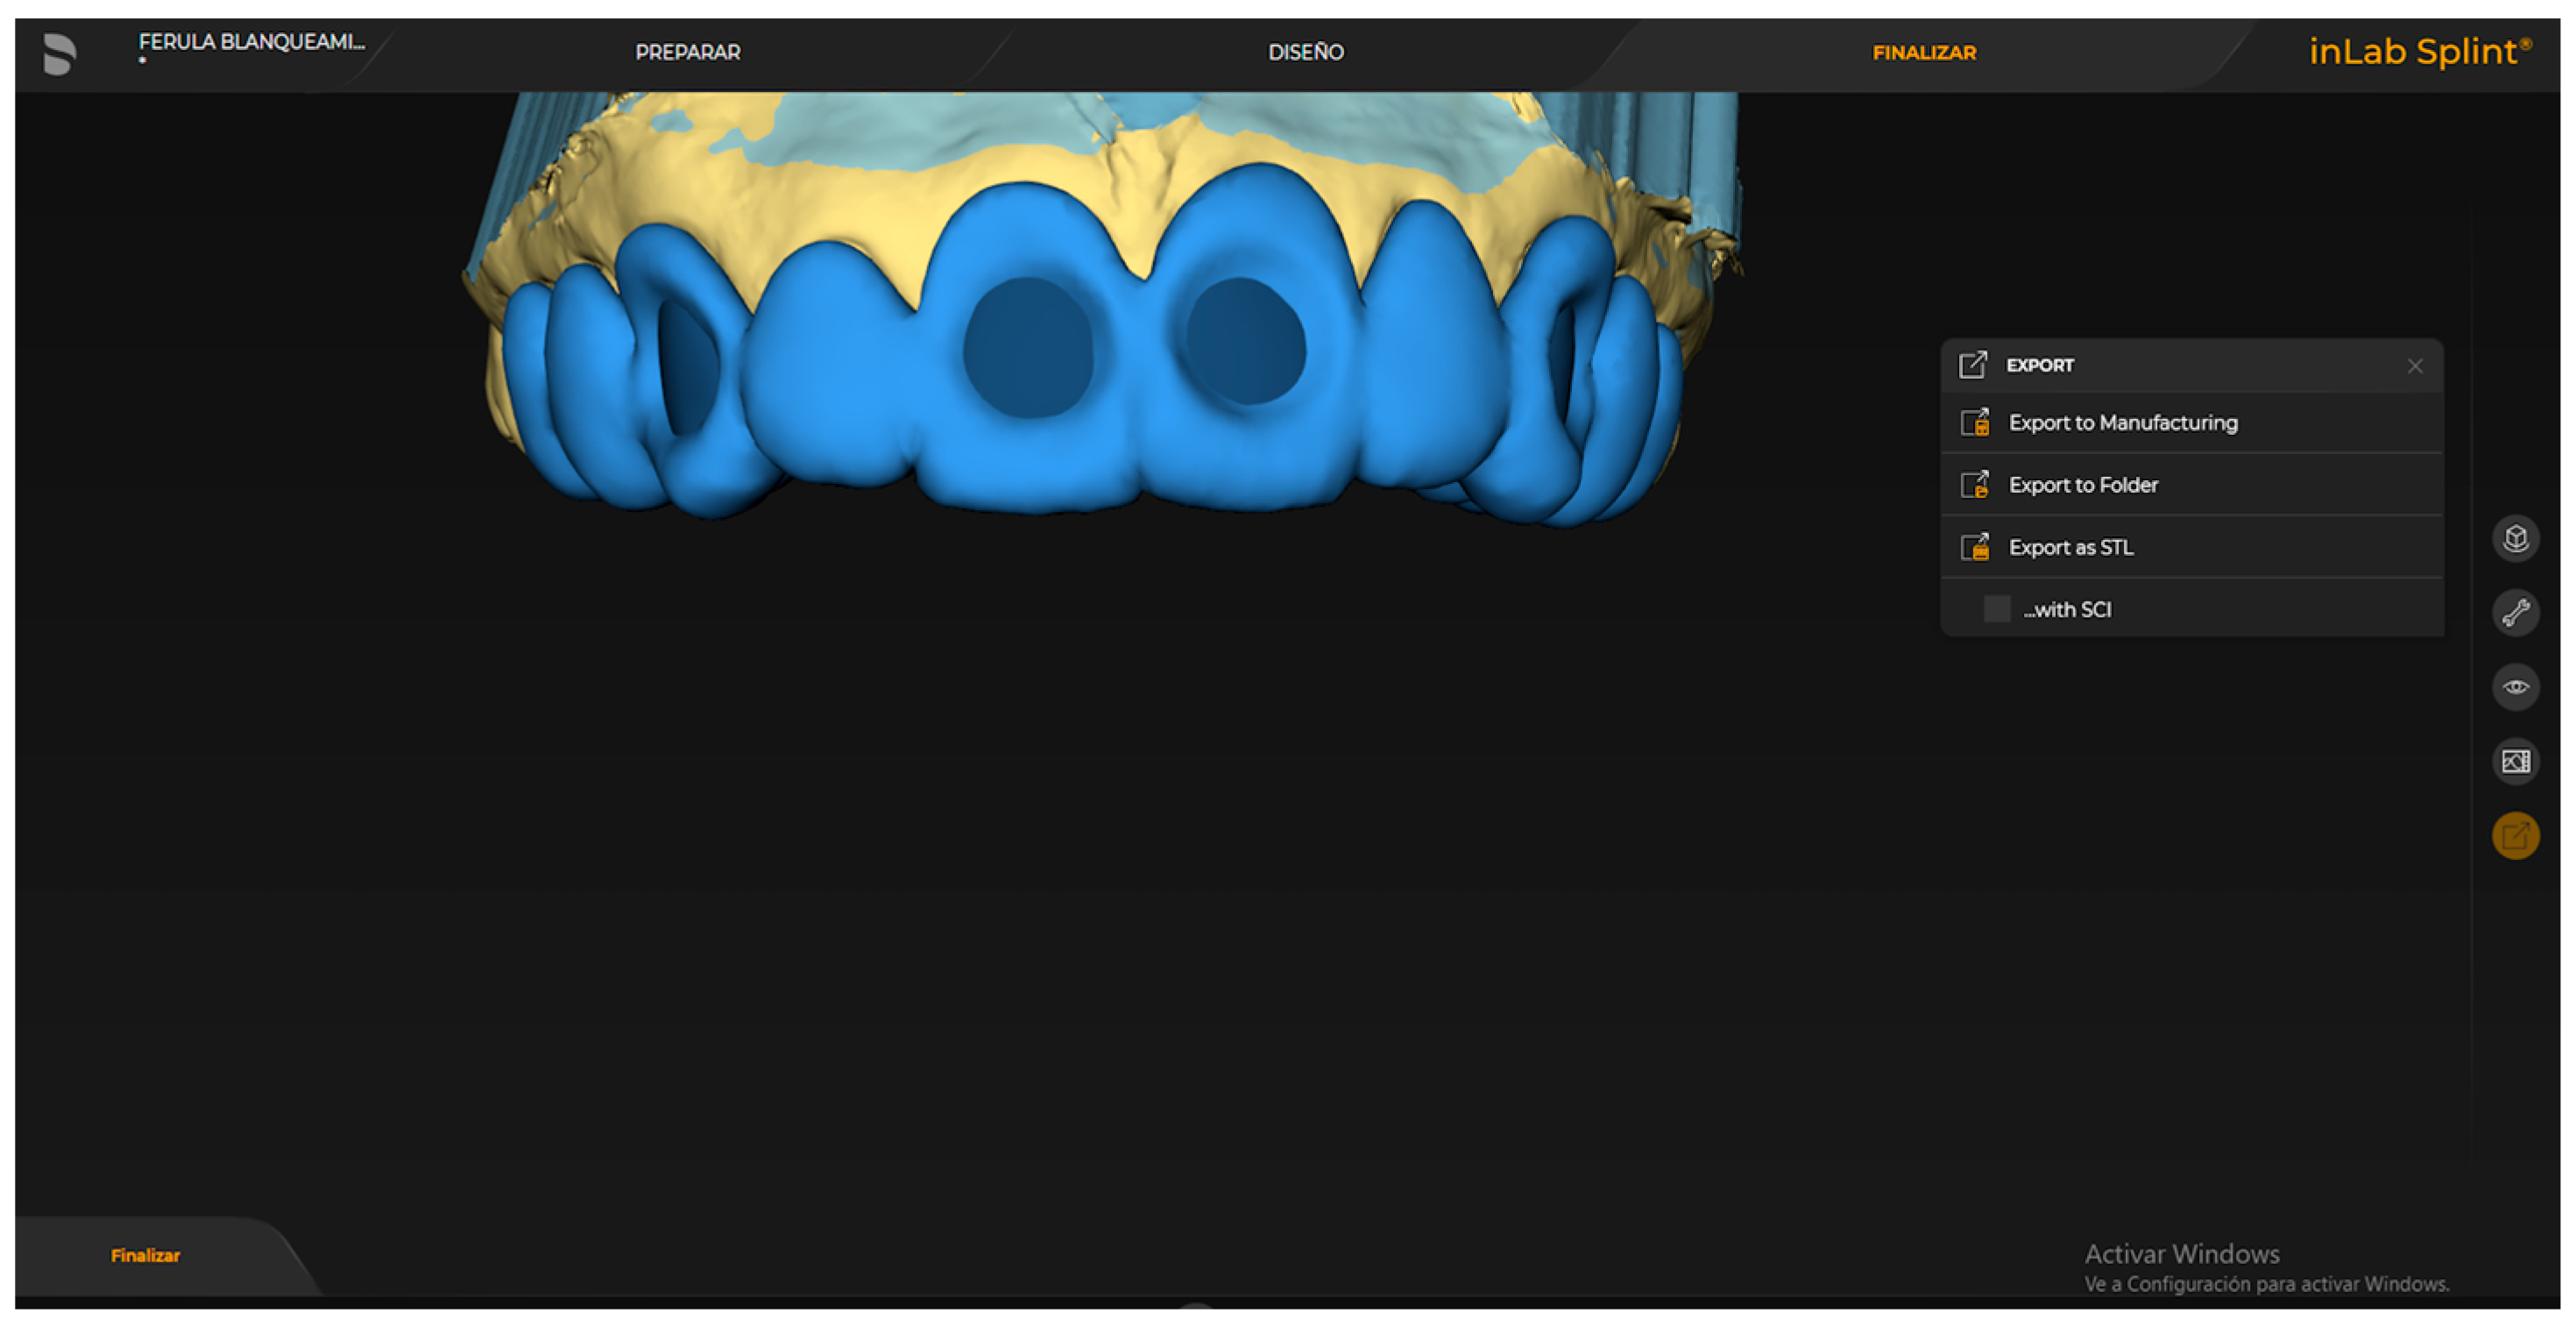This screenshot has width=2576, height=1327.
Task: Click the FINALIZAR menu item
Action: (1923, 52)
